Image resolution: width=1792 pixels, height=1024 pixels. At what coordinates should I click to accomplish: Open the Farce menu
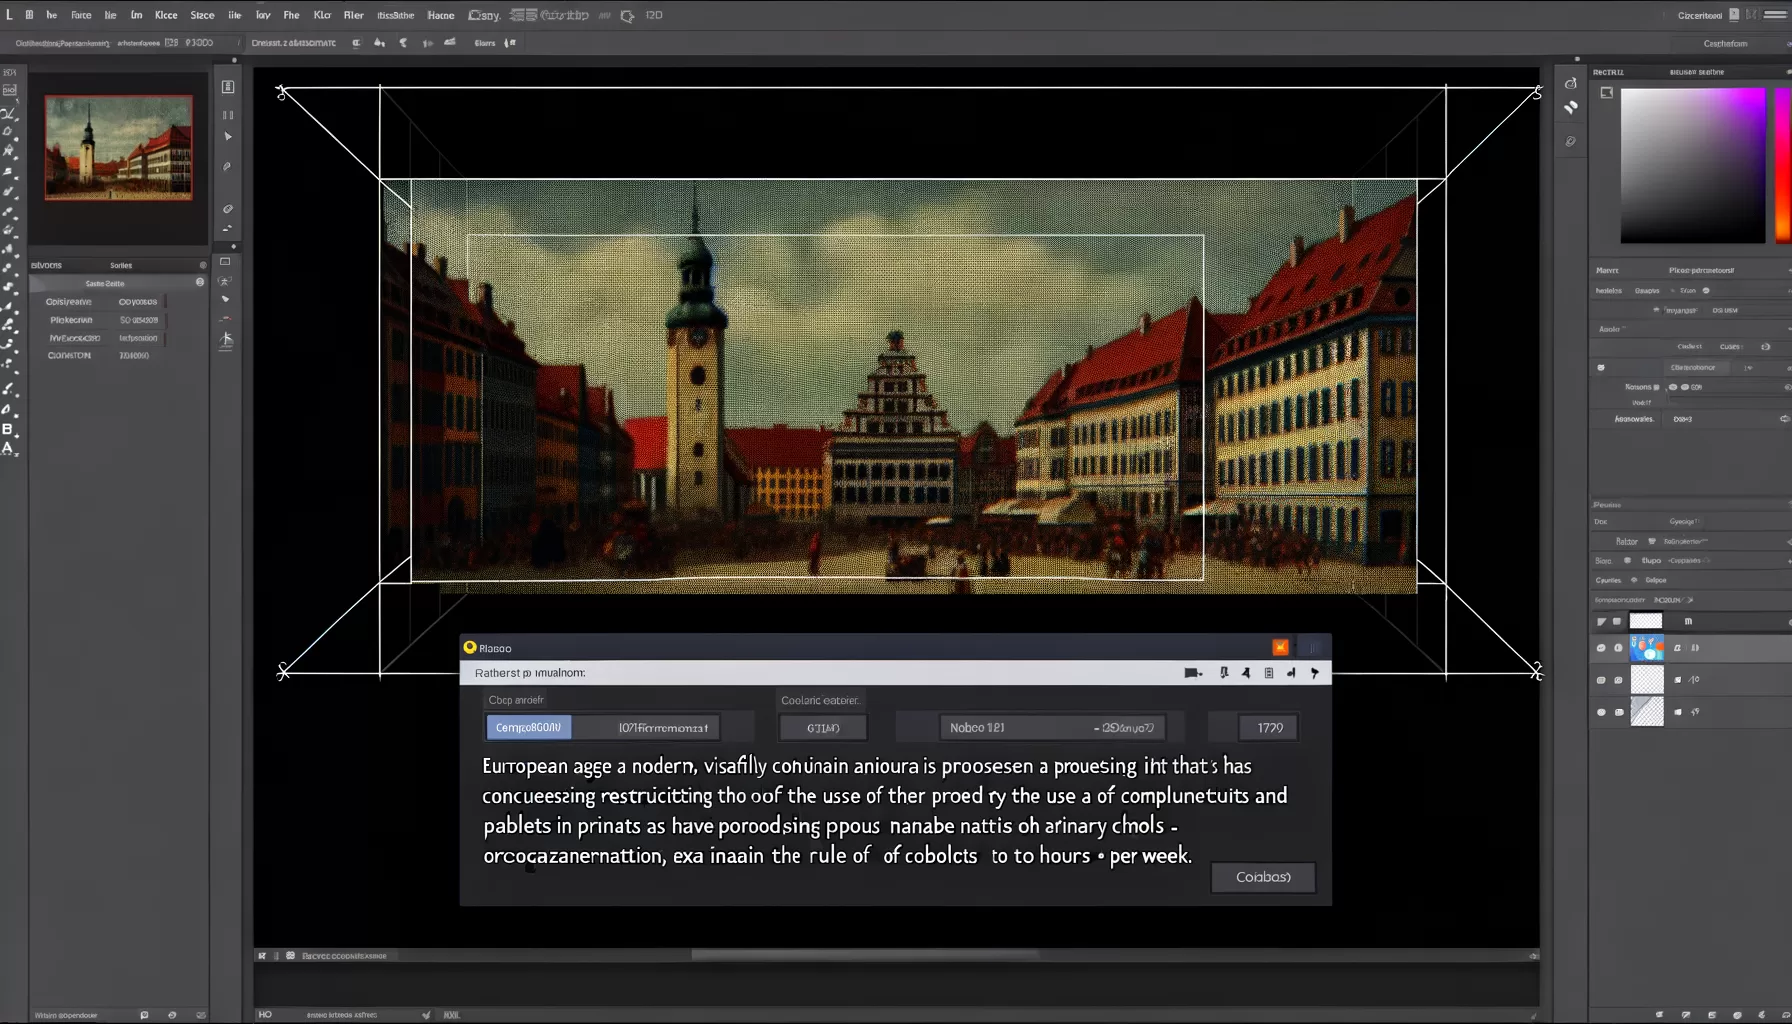(x=81, y=15)
